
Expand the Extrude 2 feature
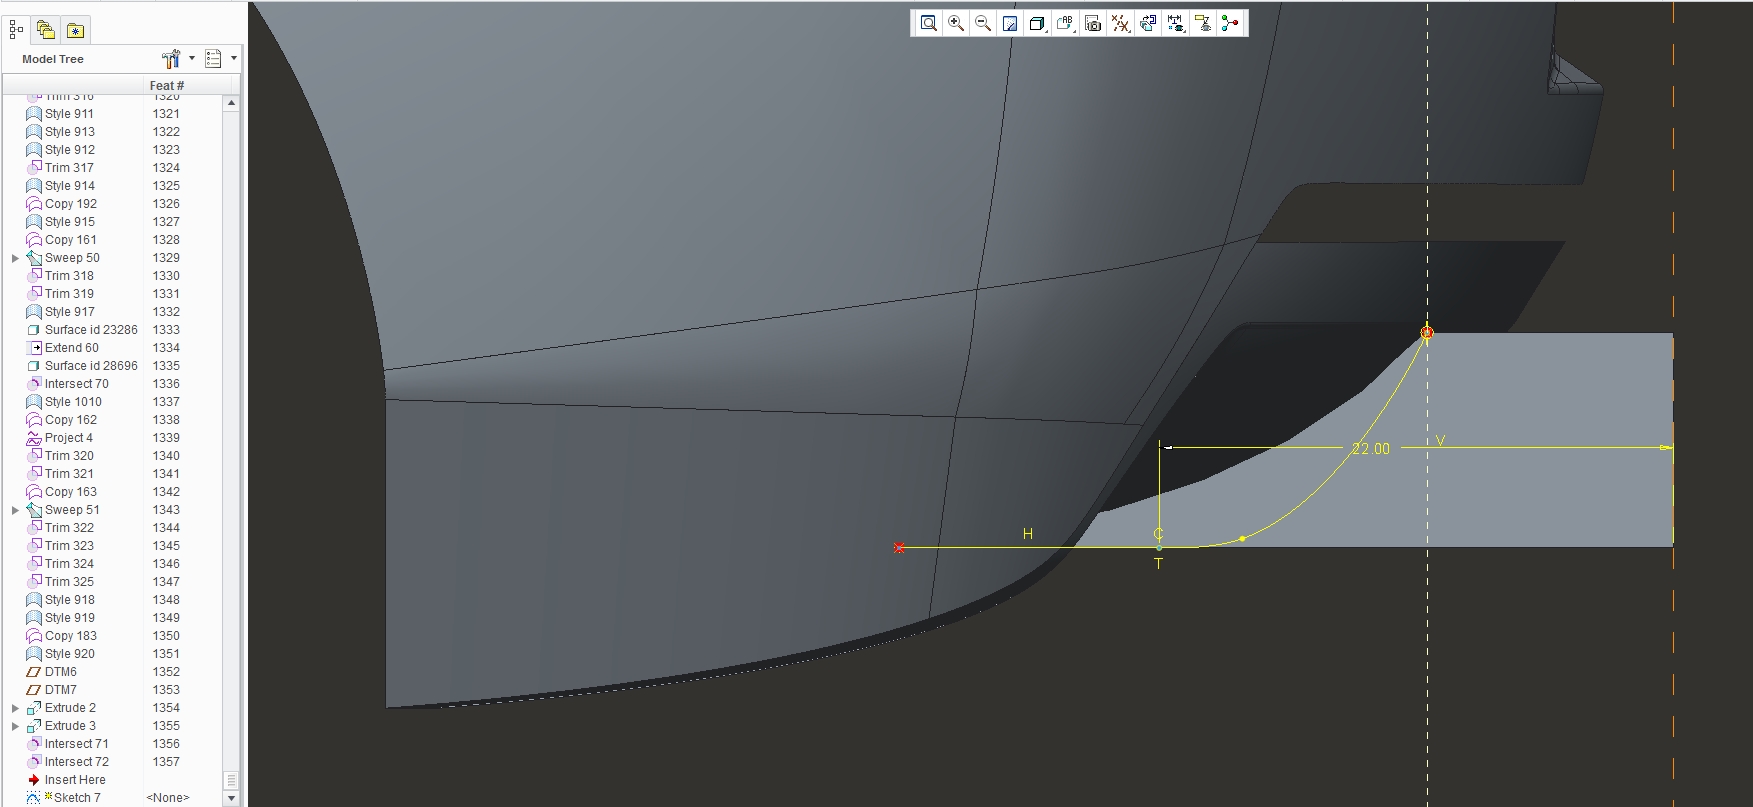pyautogui.click(x=15, y=708)
